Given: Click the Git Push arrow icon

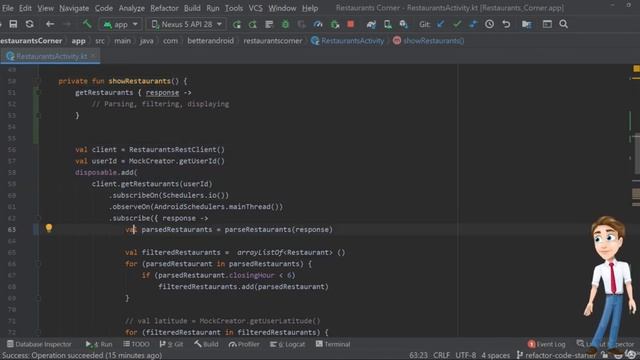Looking at the screenshot, I should click(473, 24).
